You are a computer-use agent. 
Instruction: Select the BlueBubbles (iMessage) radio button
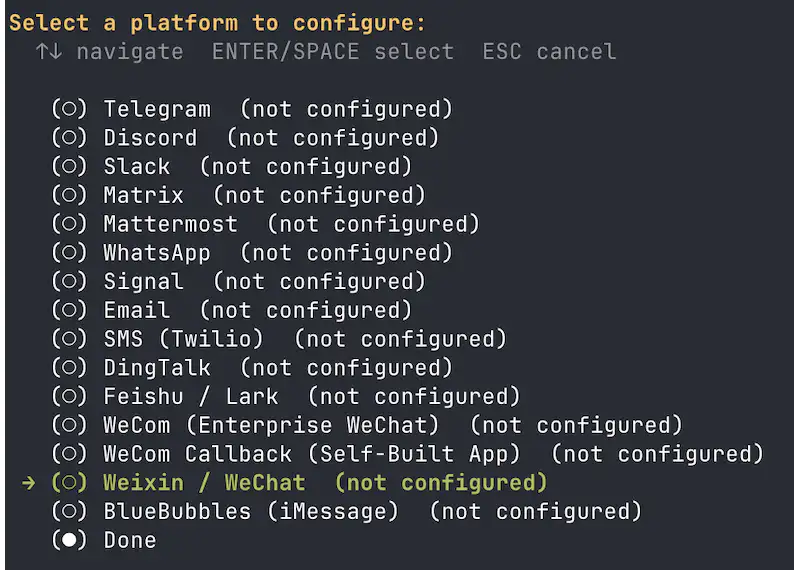click(68, 512)
